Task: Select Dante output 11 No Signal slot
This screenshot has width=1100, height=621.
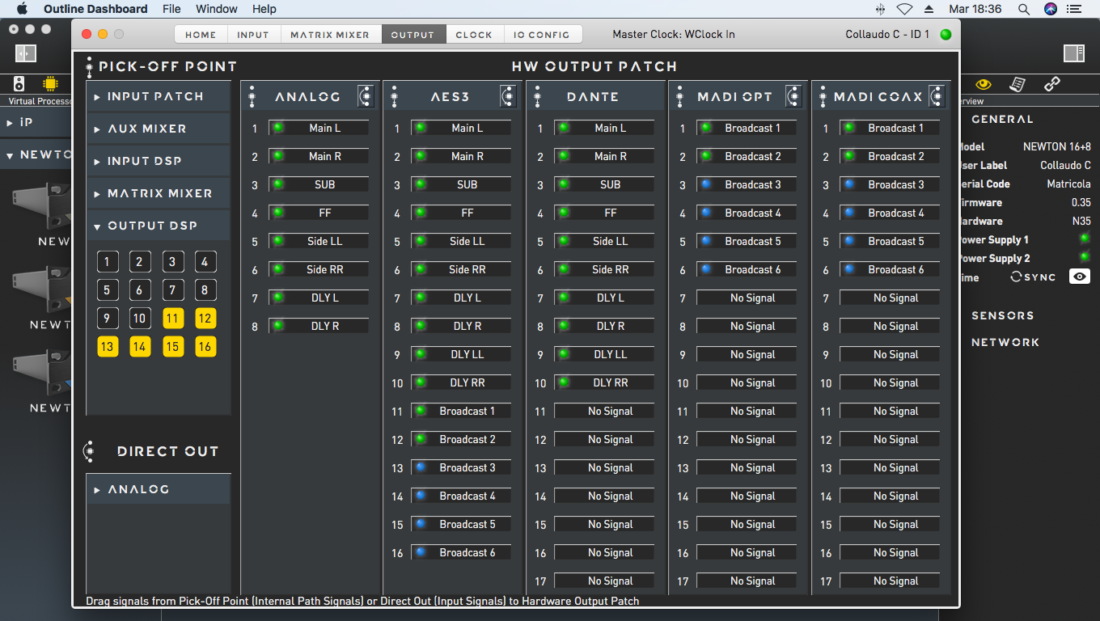Action: click(x=604, y=411)
